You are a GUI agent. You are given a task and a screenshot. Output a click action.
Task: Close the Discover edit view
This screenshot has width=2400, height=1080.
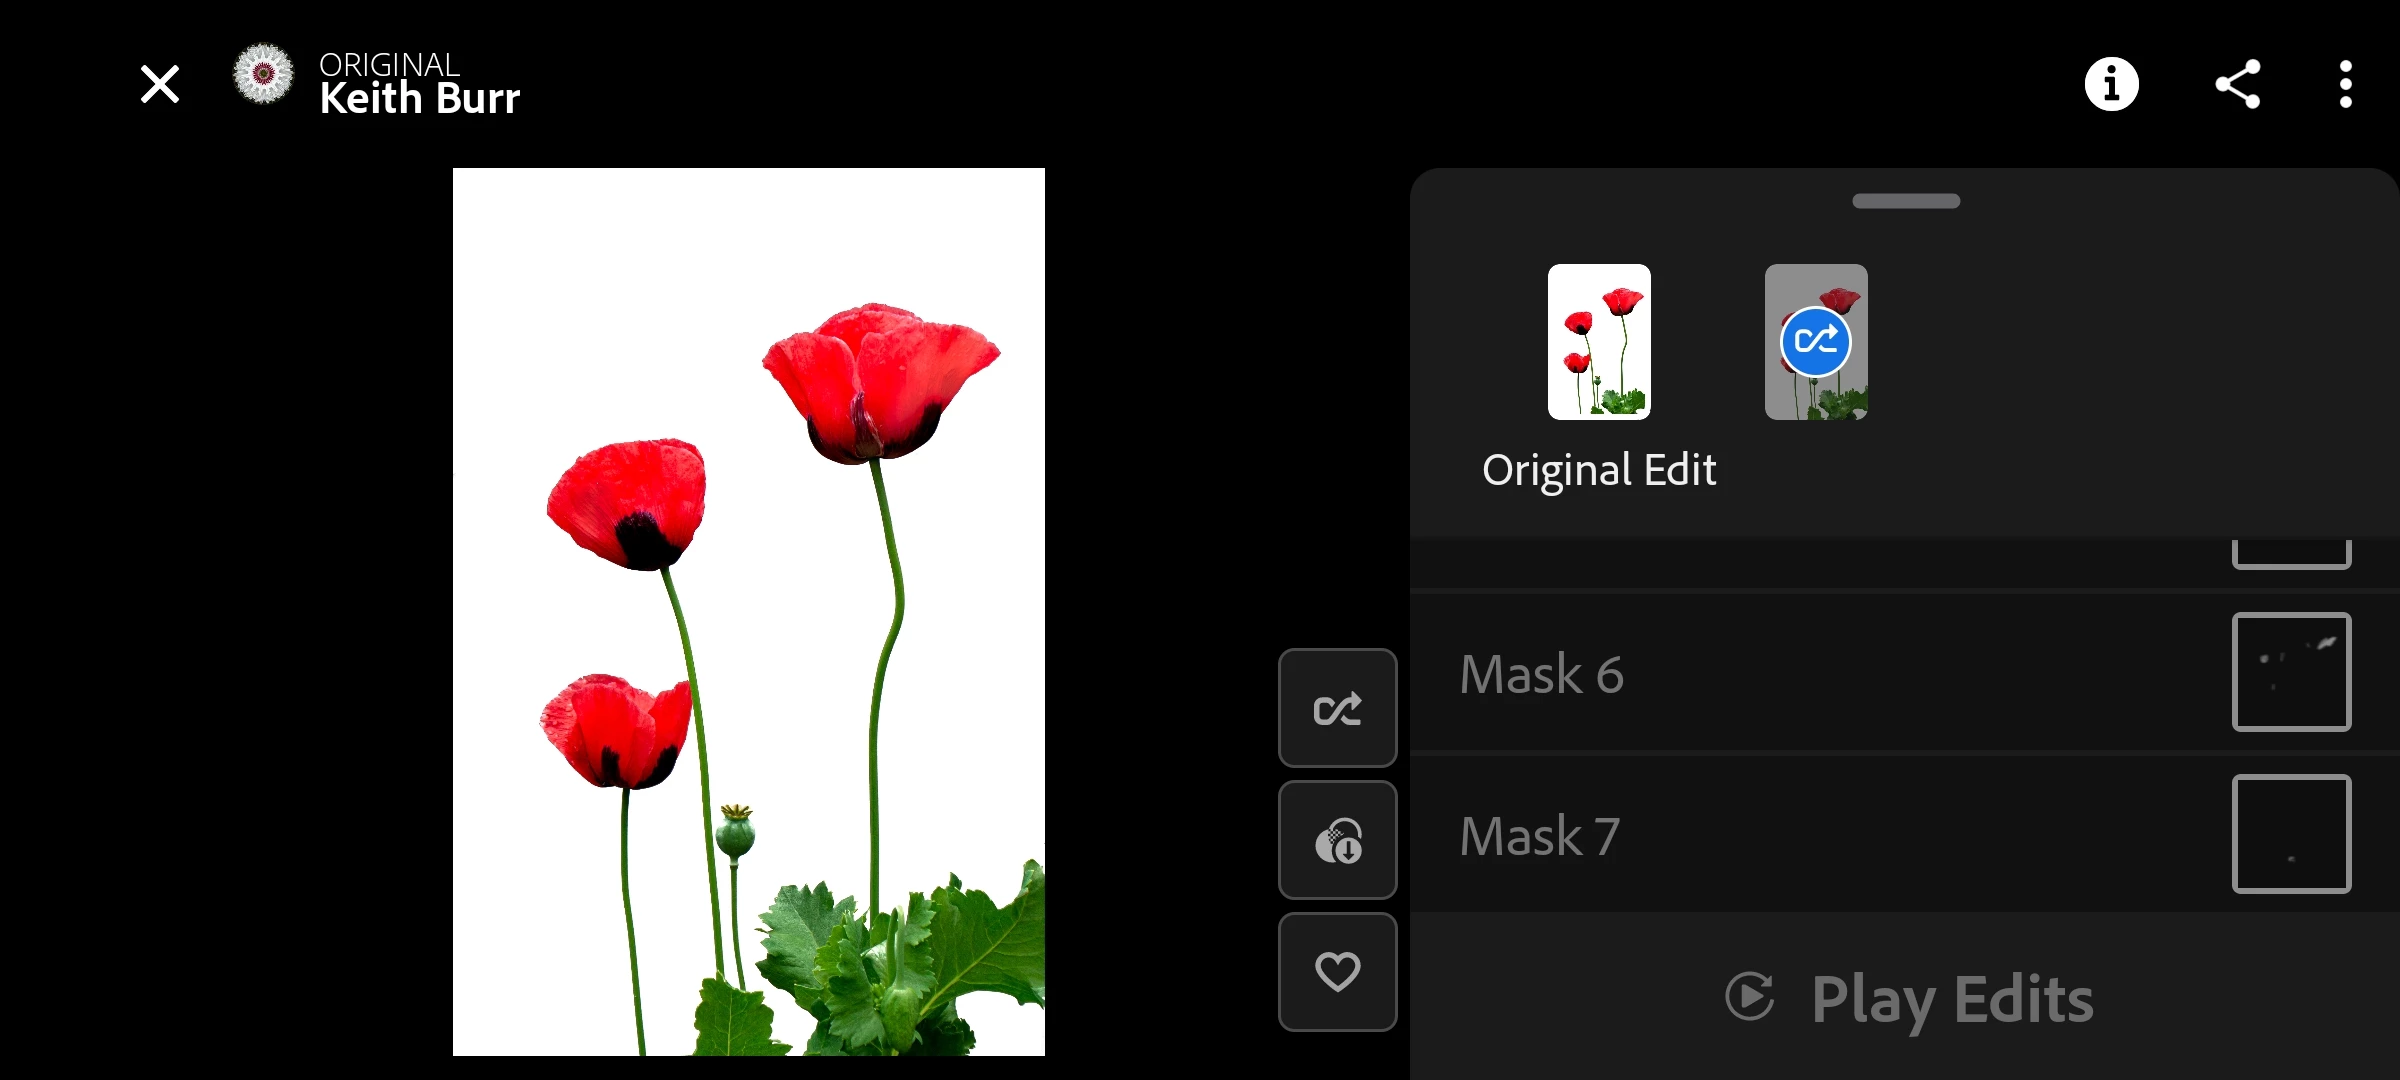[x=160, y=84]
